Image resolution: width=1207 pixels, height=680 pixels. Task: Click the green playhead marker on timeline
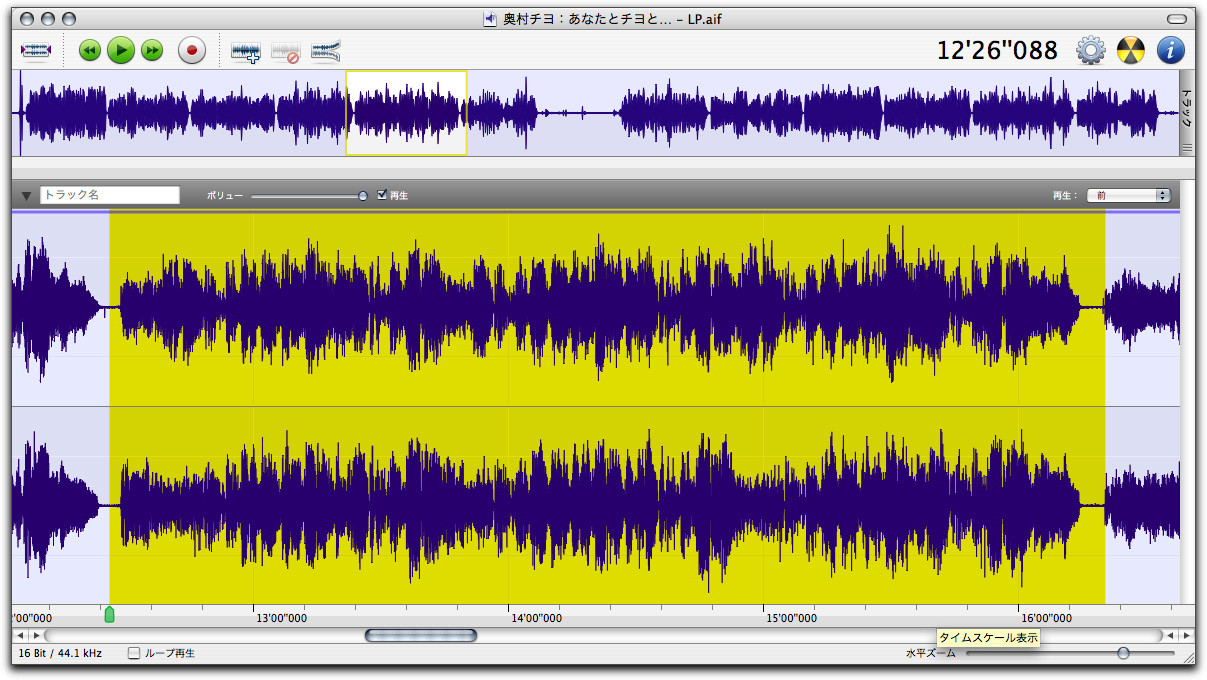tap(109, 614)
